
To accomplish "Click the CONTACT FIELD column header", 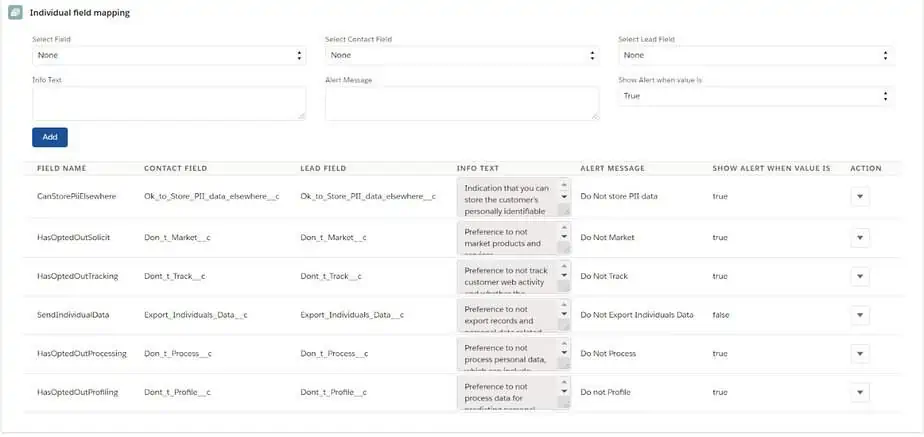I will pyautogui.click(x=176, y=168).
